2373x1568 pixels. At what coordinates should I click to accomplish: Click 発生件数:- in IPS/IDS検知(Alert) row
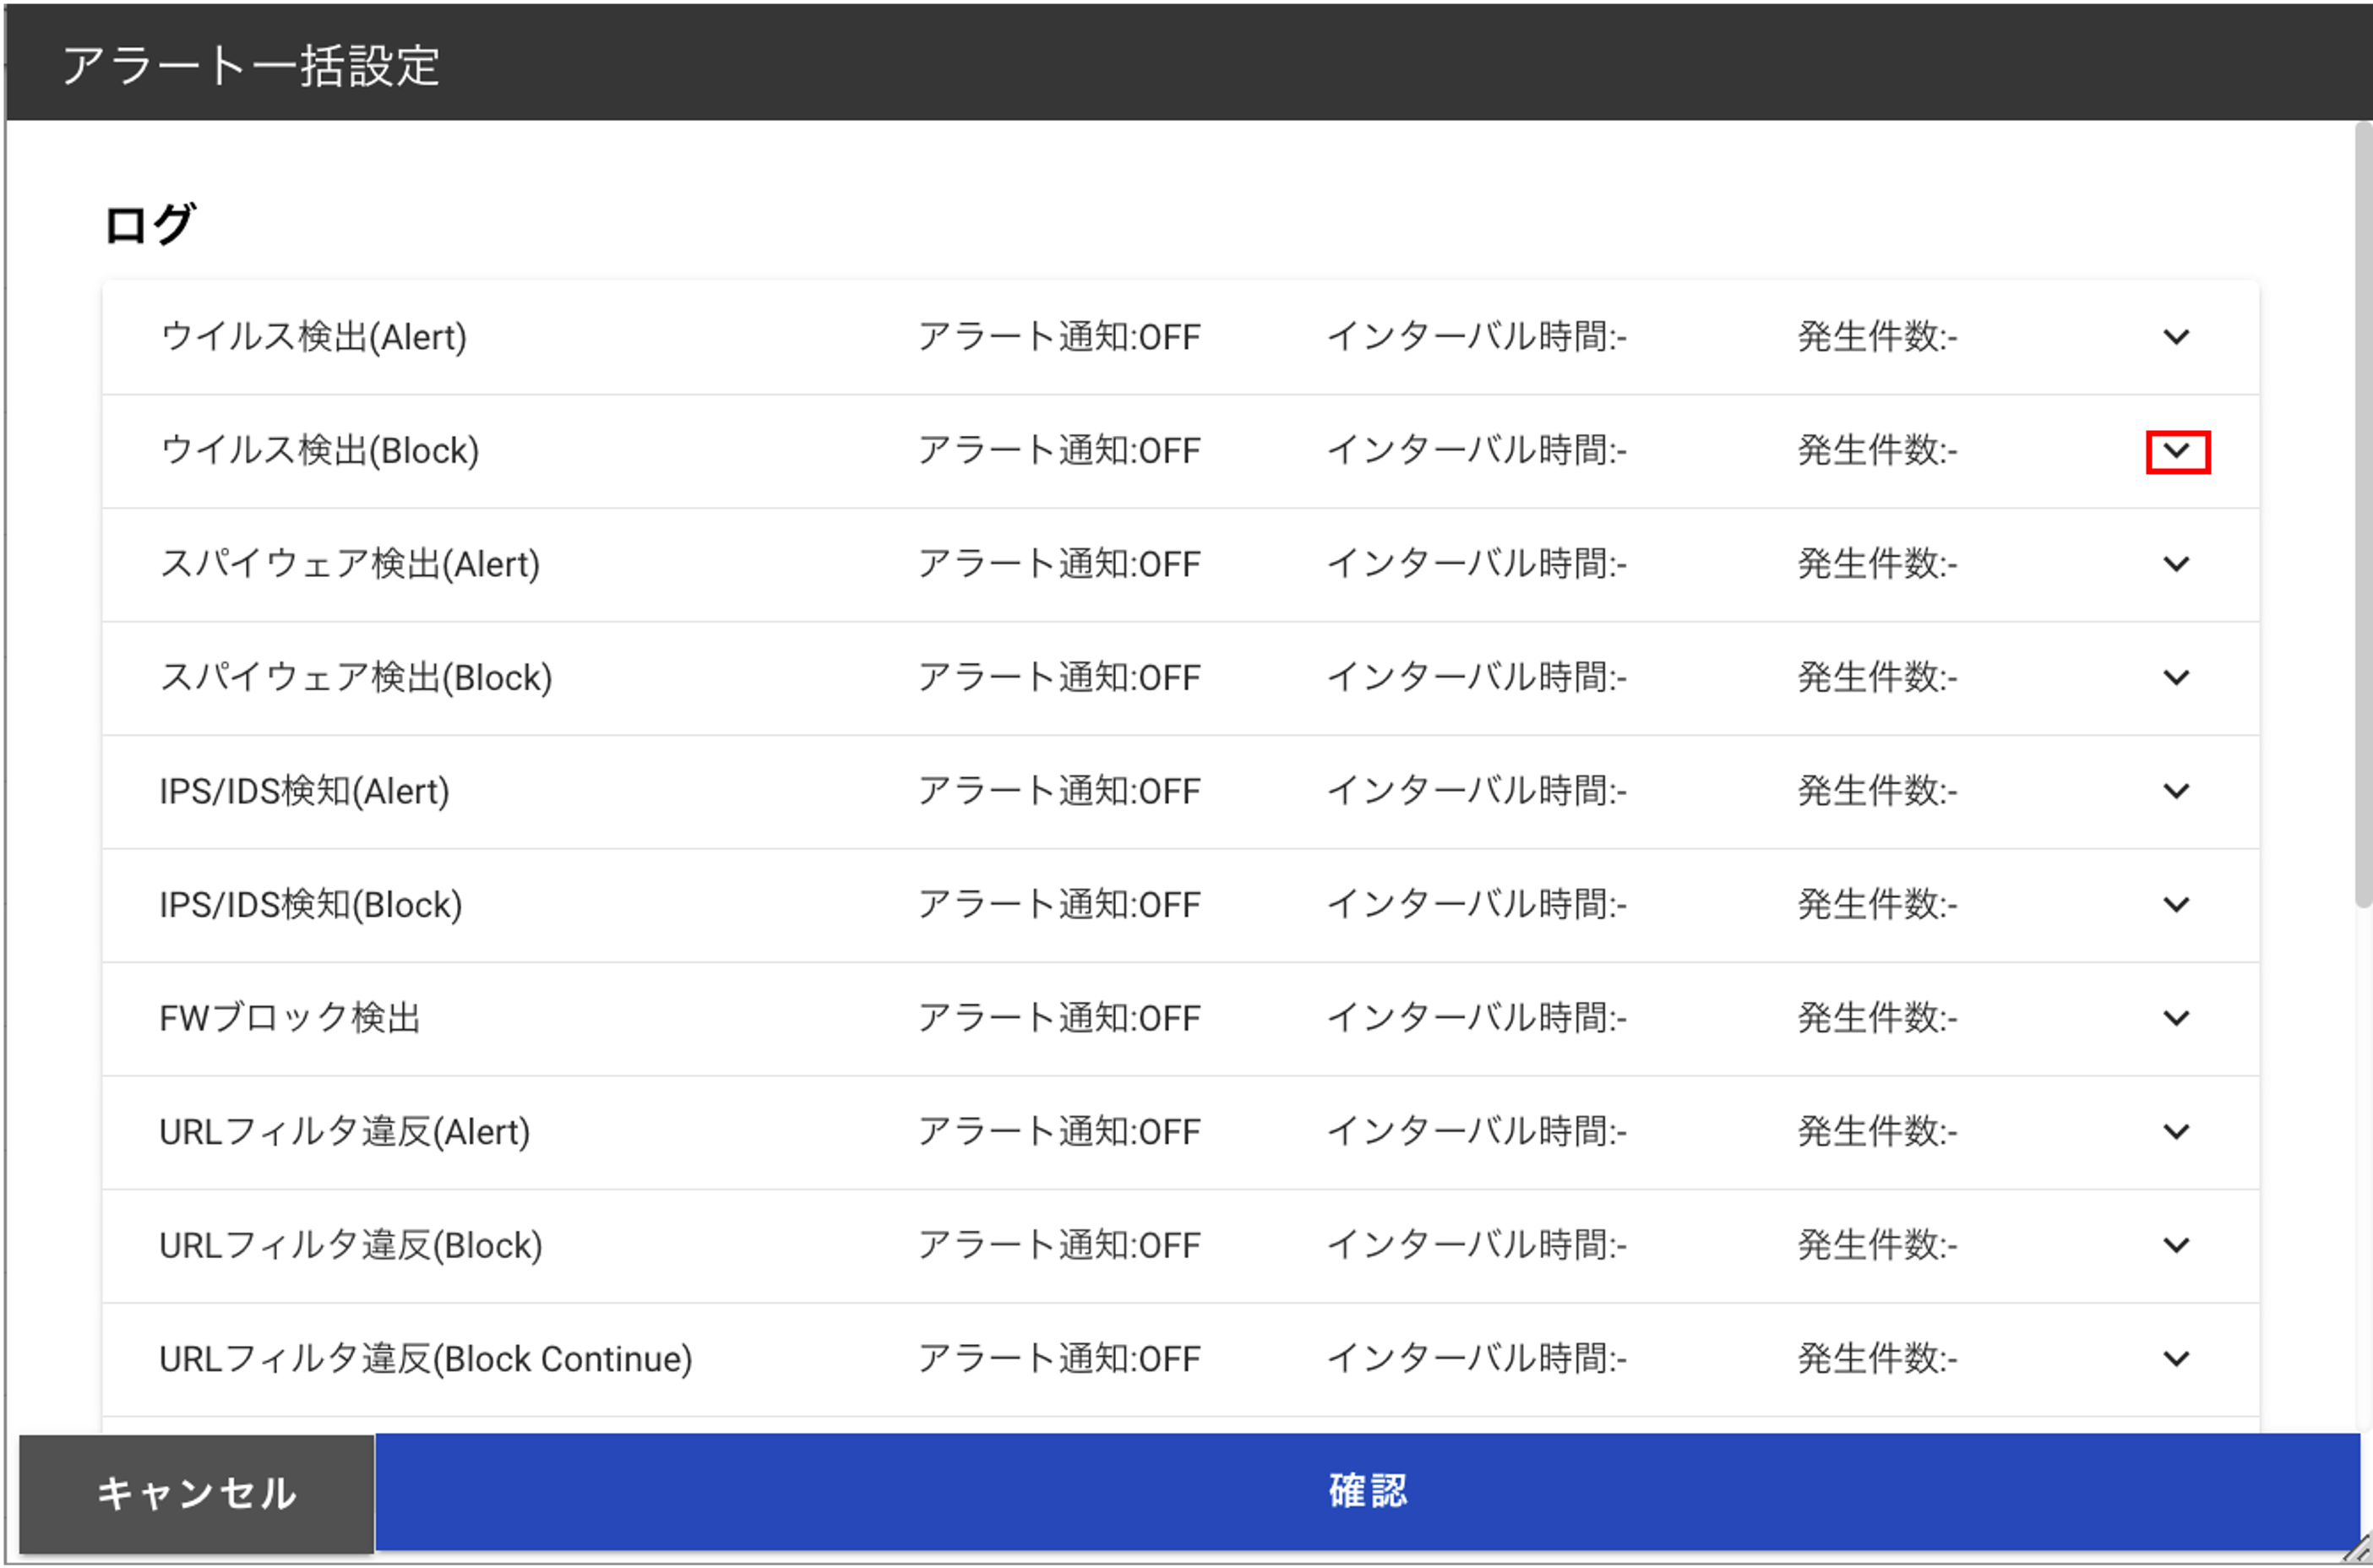(1877, 791)
